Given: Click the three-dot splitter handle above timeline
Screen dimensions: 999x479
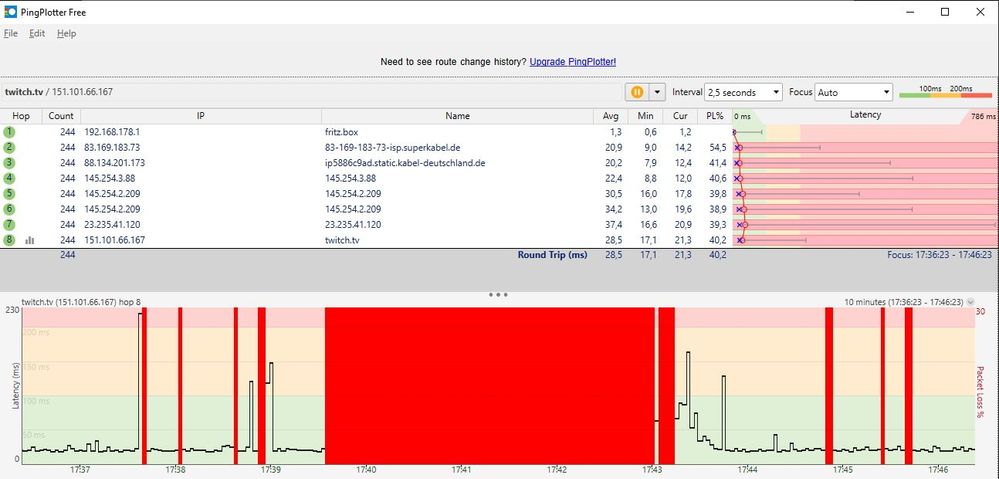Looking at the screenshot, I should 498,295.
